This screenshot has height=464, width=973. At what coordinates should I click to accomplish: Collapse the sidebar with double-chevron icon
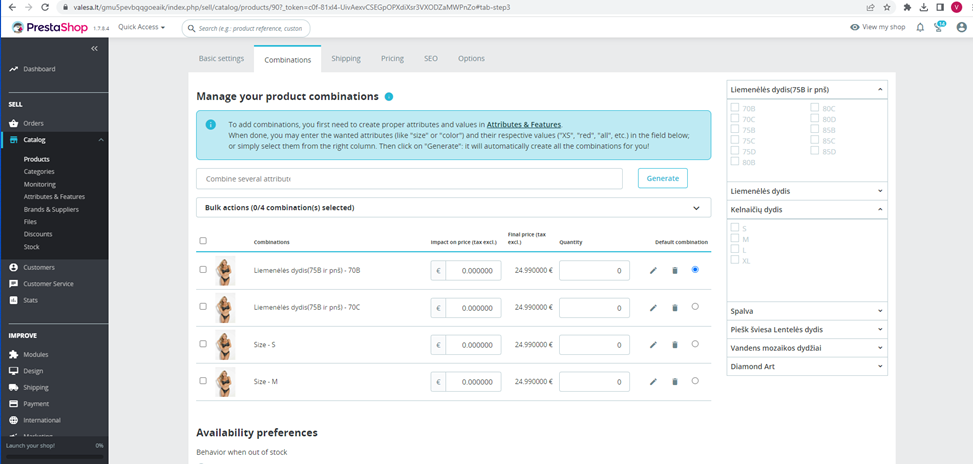[x=94, y=48]
